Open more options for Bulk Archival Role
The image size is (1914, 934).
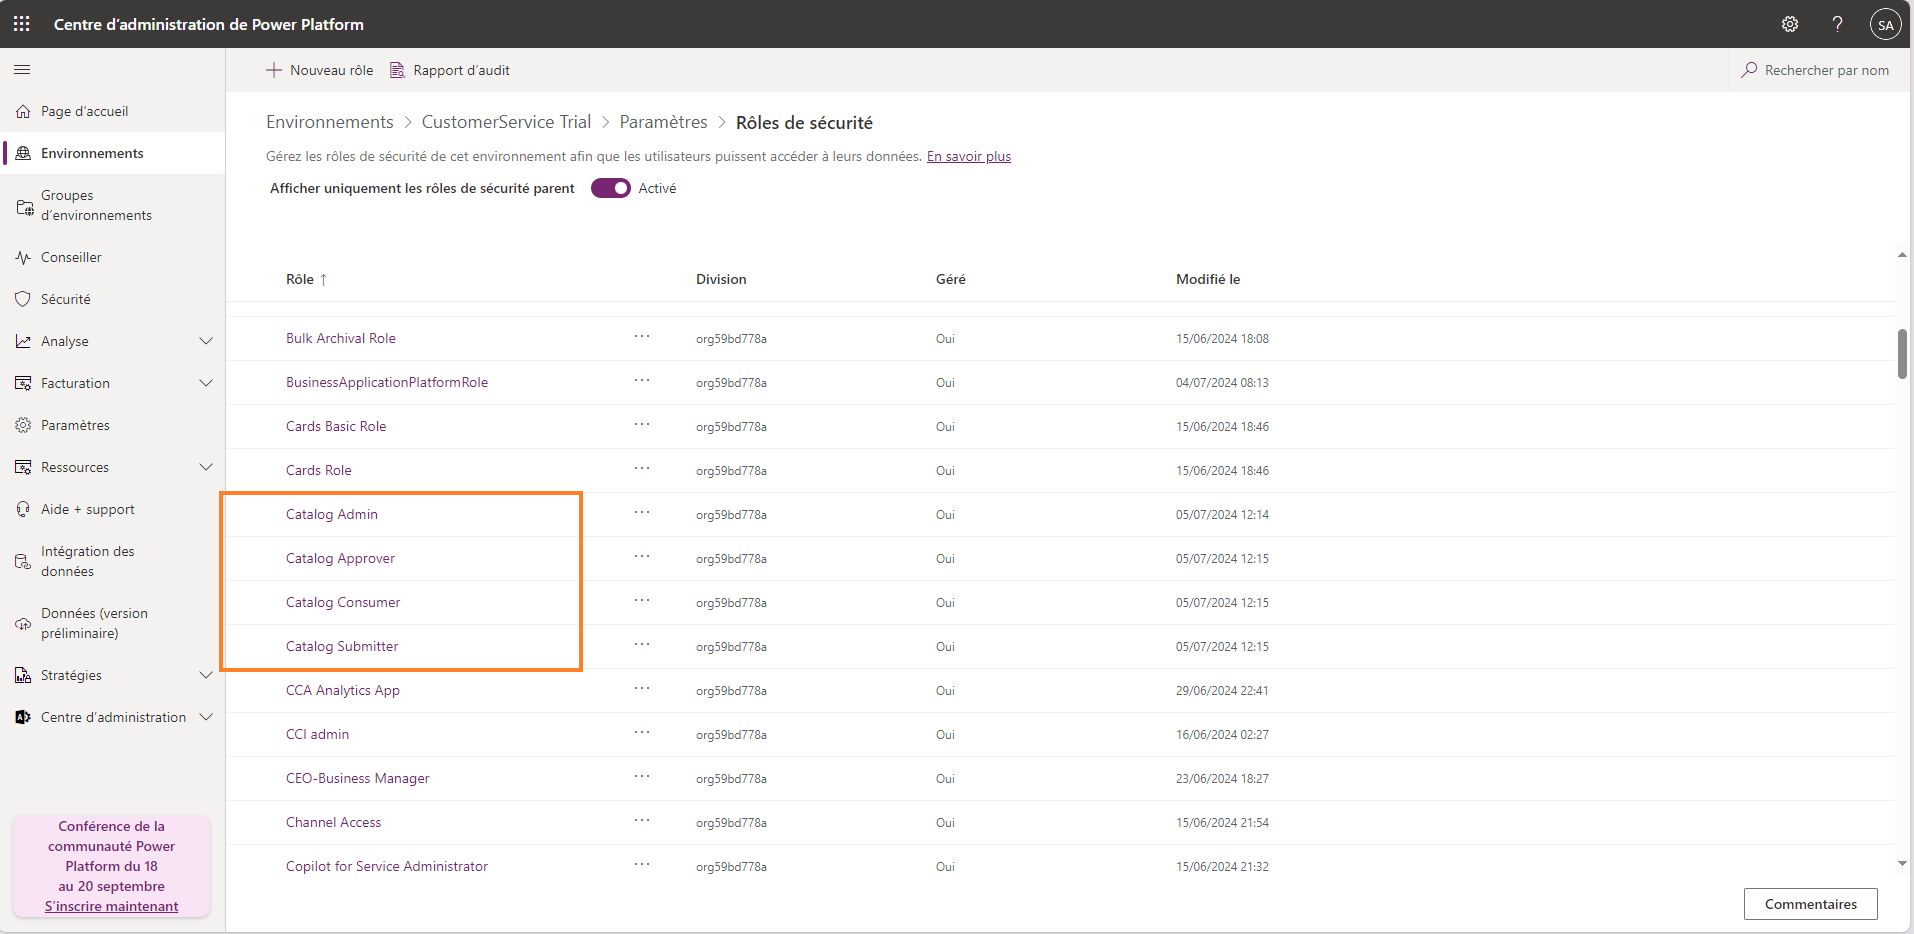[x=642, y=337]
